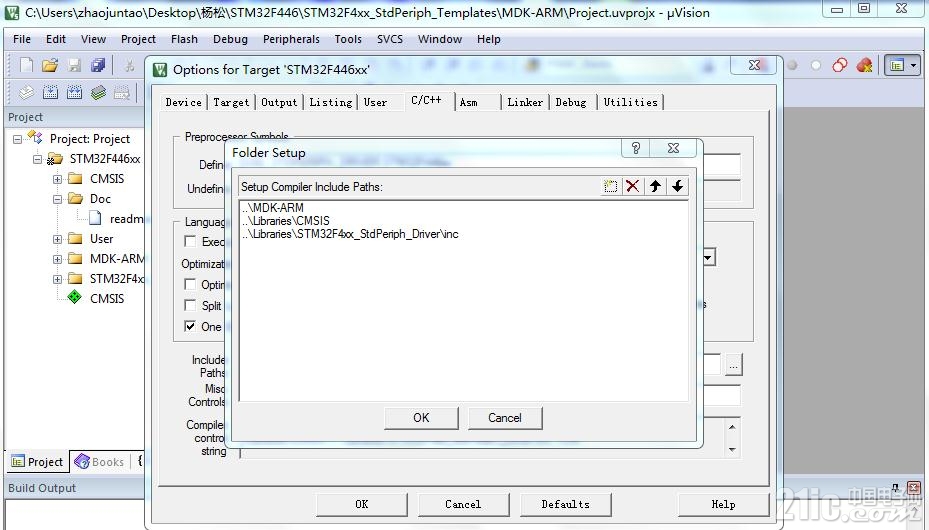Click Cancel in Folder Setup dialog
This screenshot has height=530, width=929.
[x=505, y=418]
